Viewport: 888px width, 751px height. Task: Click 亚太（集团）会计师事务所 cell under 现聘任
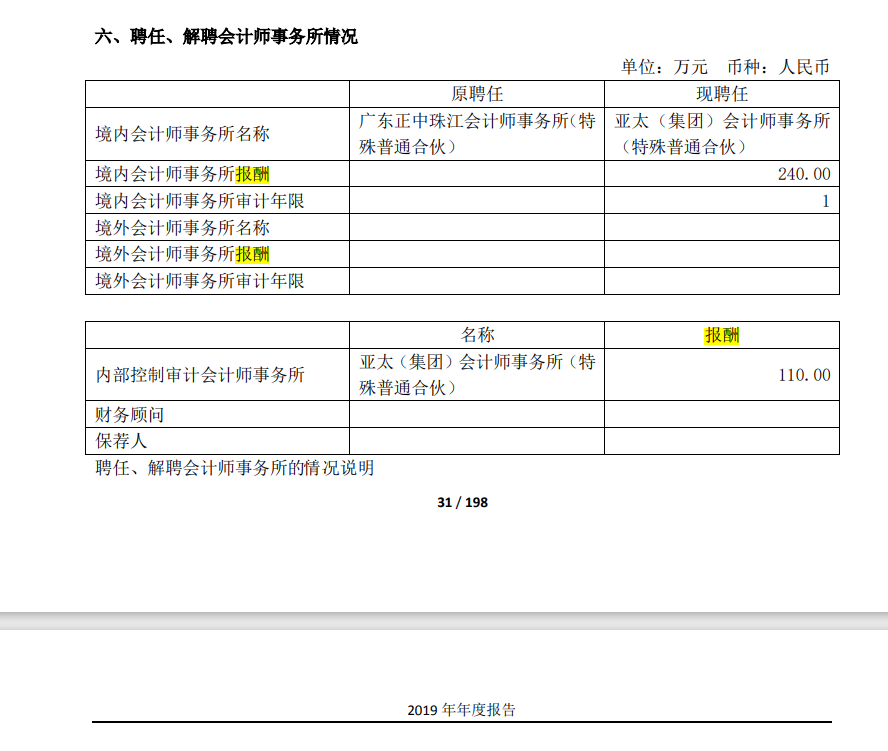[x=722, y=134]
